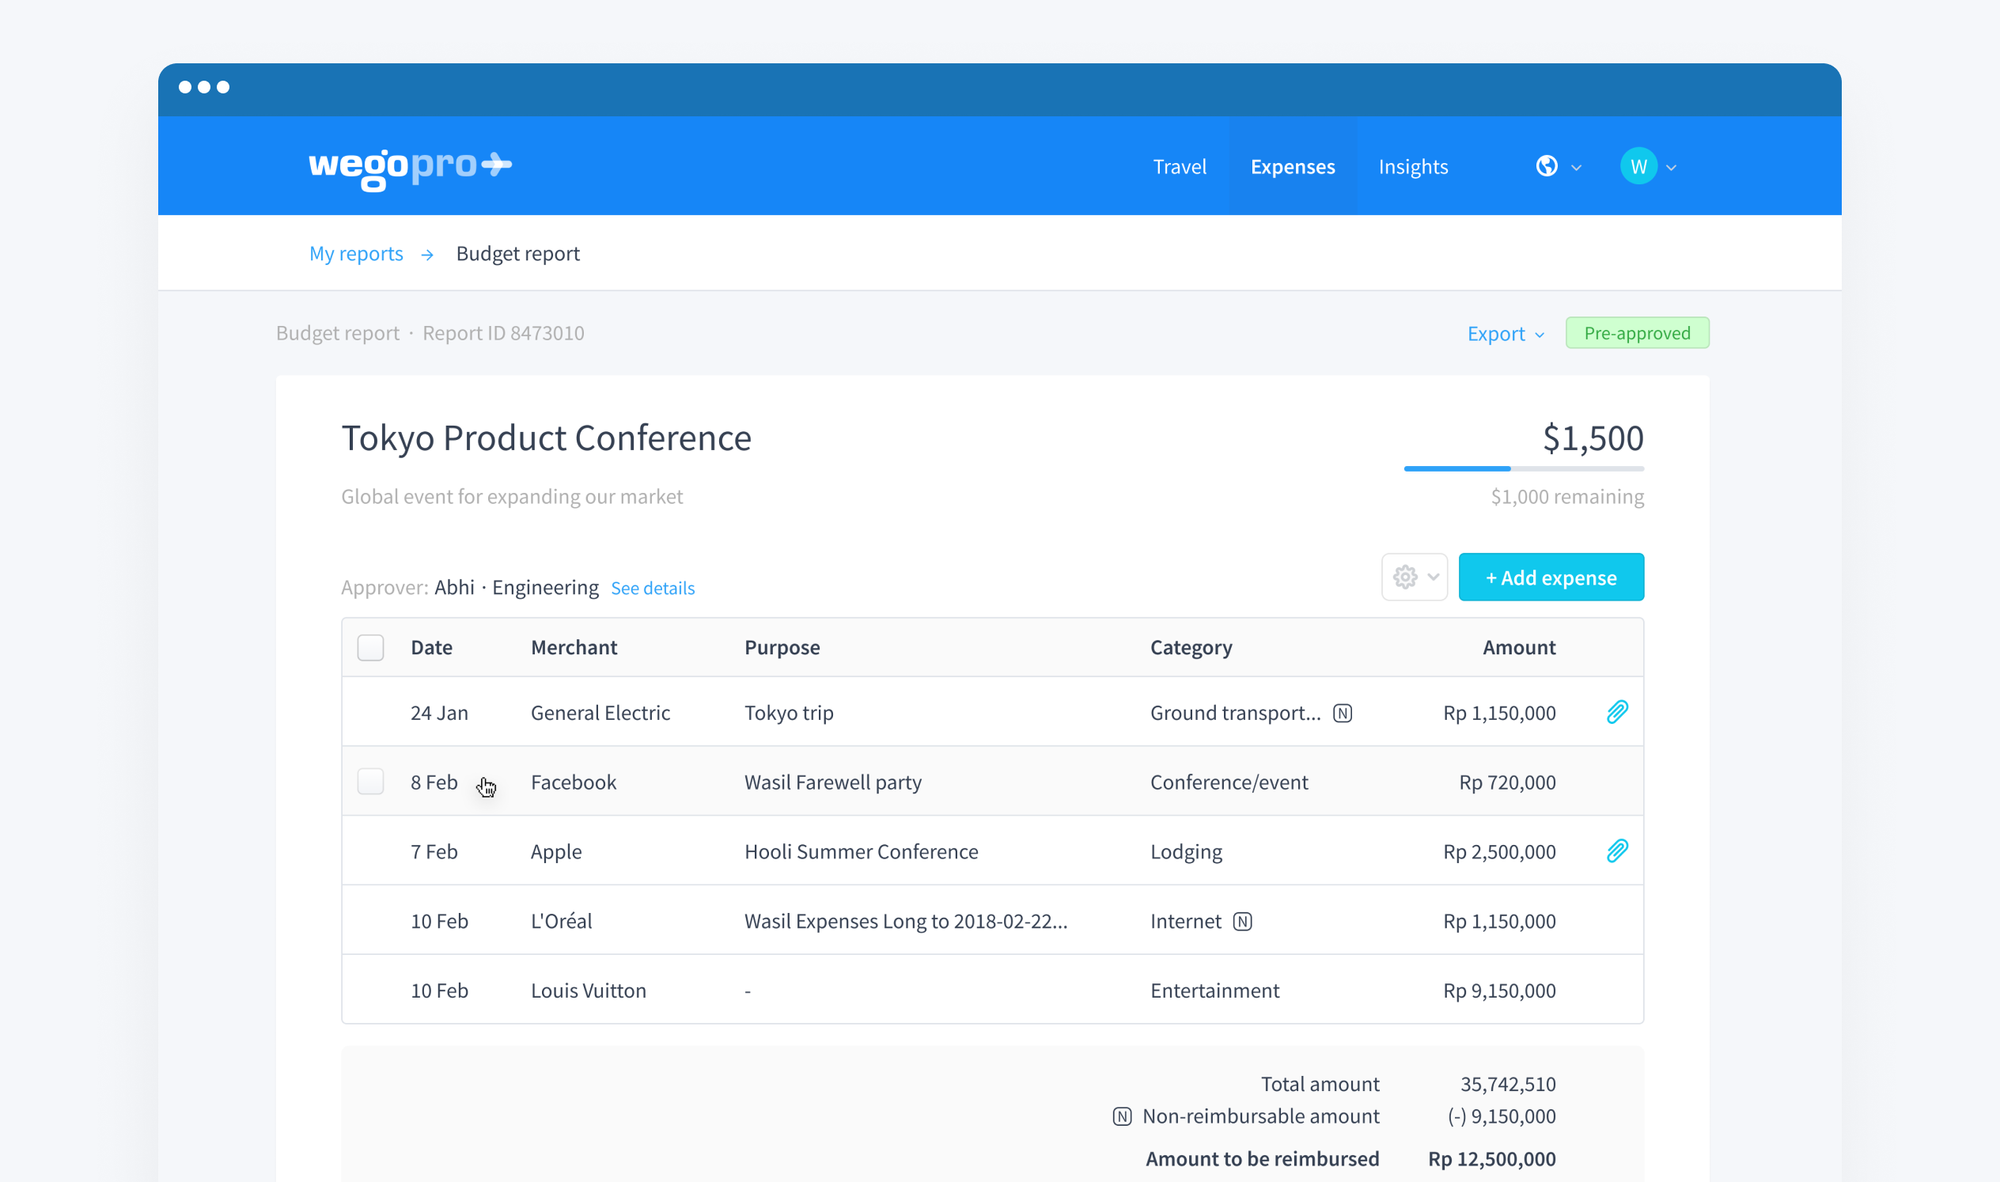Screen dimensions: 2000x1182
Task: Expand the user account W dropdown
Action: click(x=1672, y=166)
